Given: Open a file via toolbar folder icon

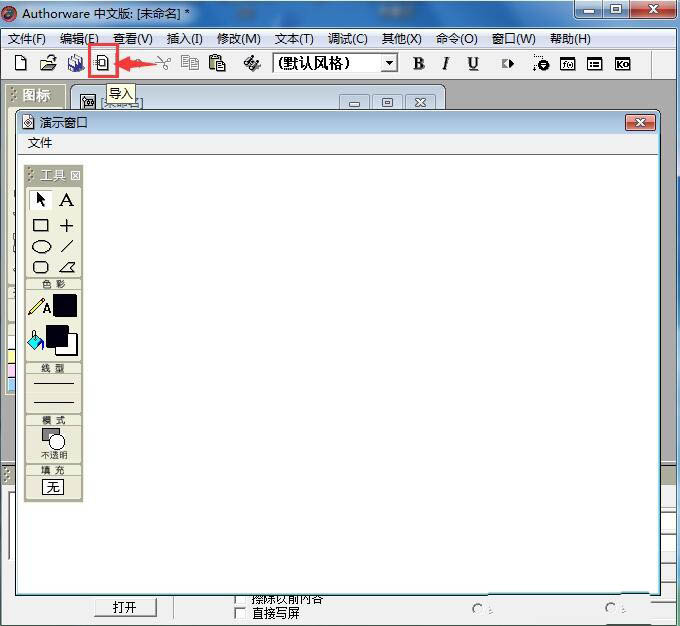Looking at the screenshot, I should [48, 63].
